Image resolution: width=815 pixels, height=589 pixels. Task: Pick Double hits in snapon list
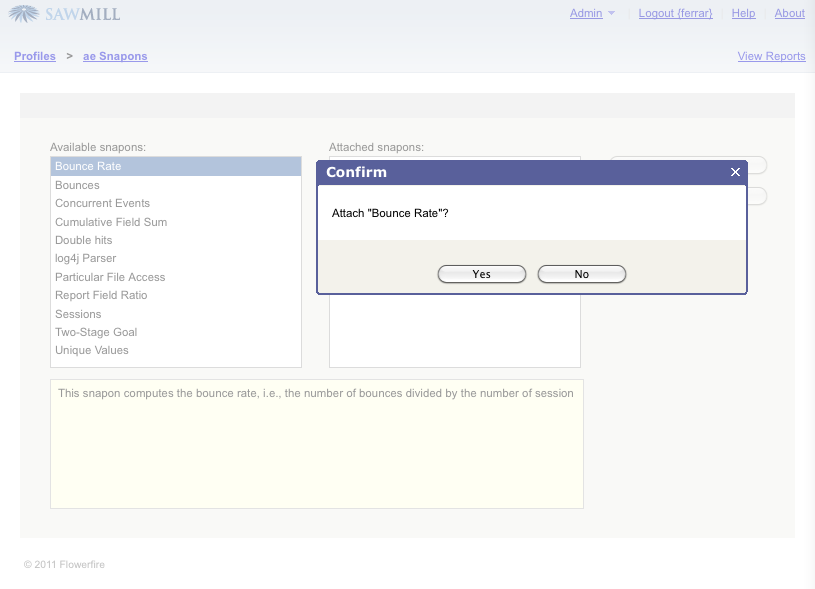[83, 240]
